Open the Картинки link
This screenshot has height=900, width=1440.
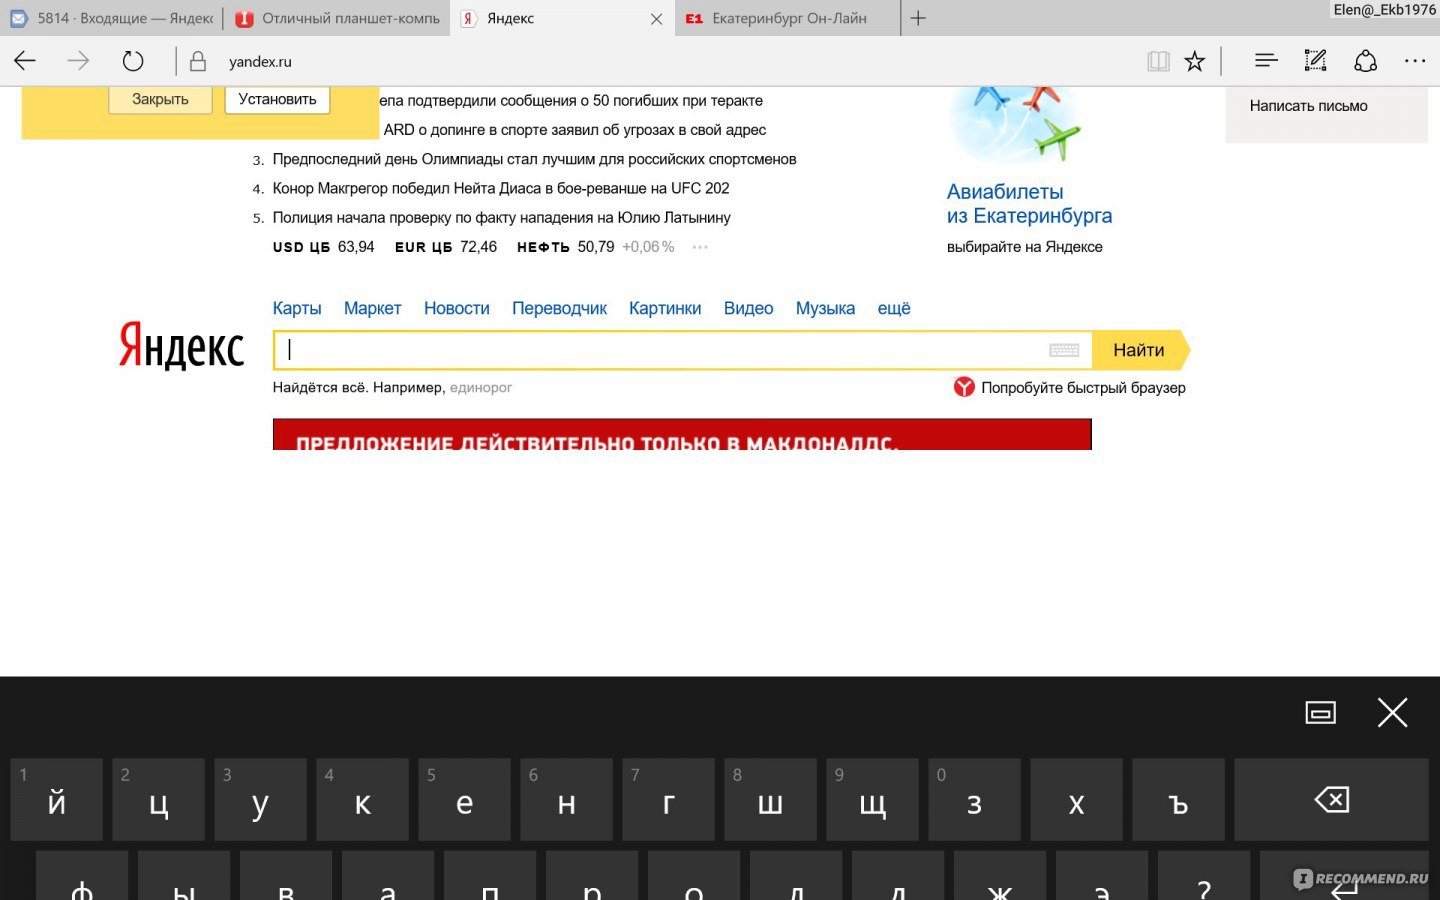(x=665, y=308)
